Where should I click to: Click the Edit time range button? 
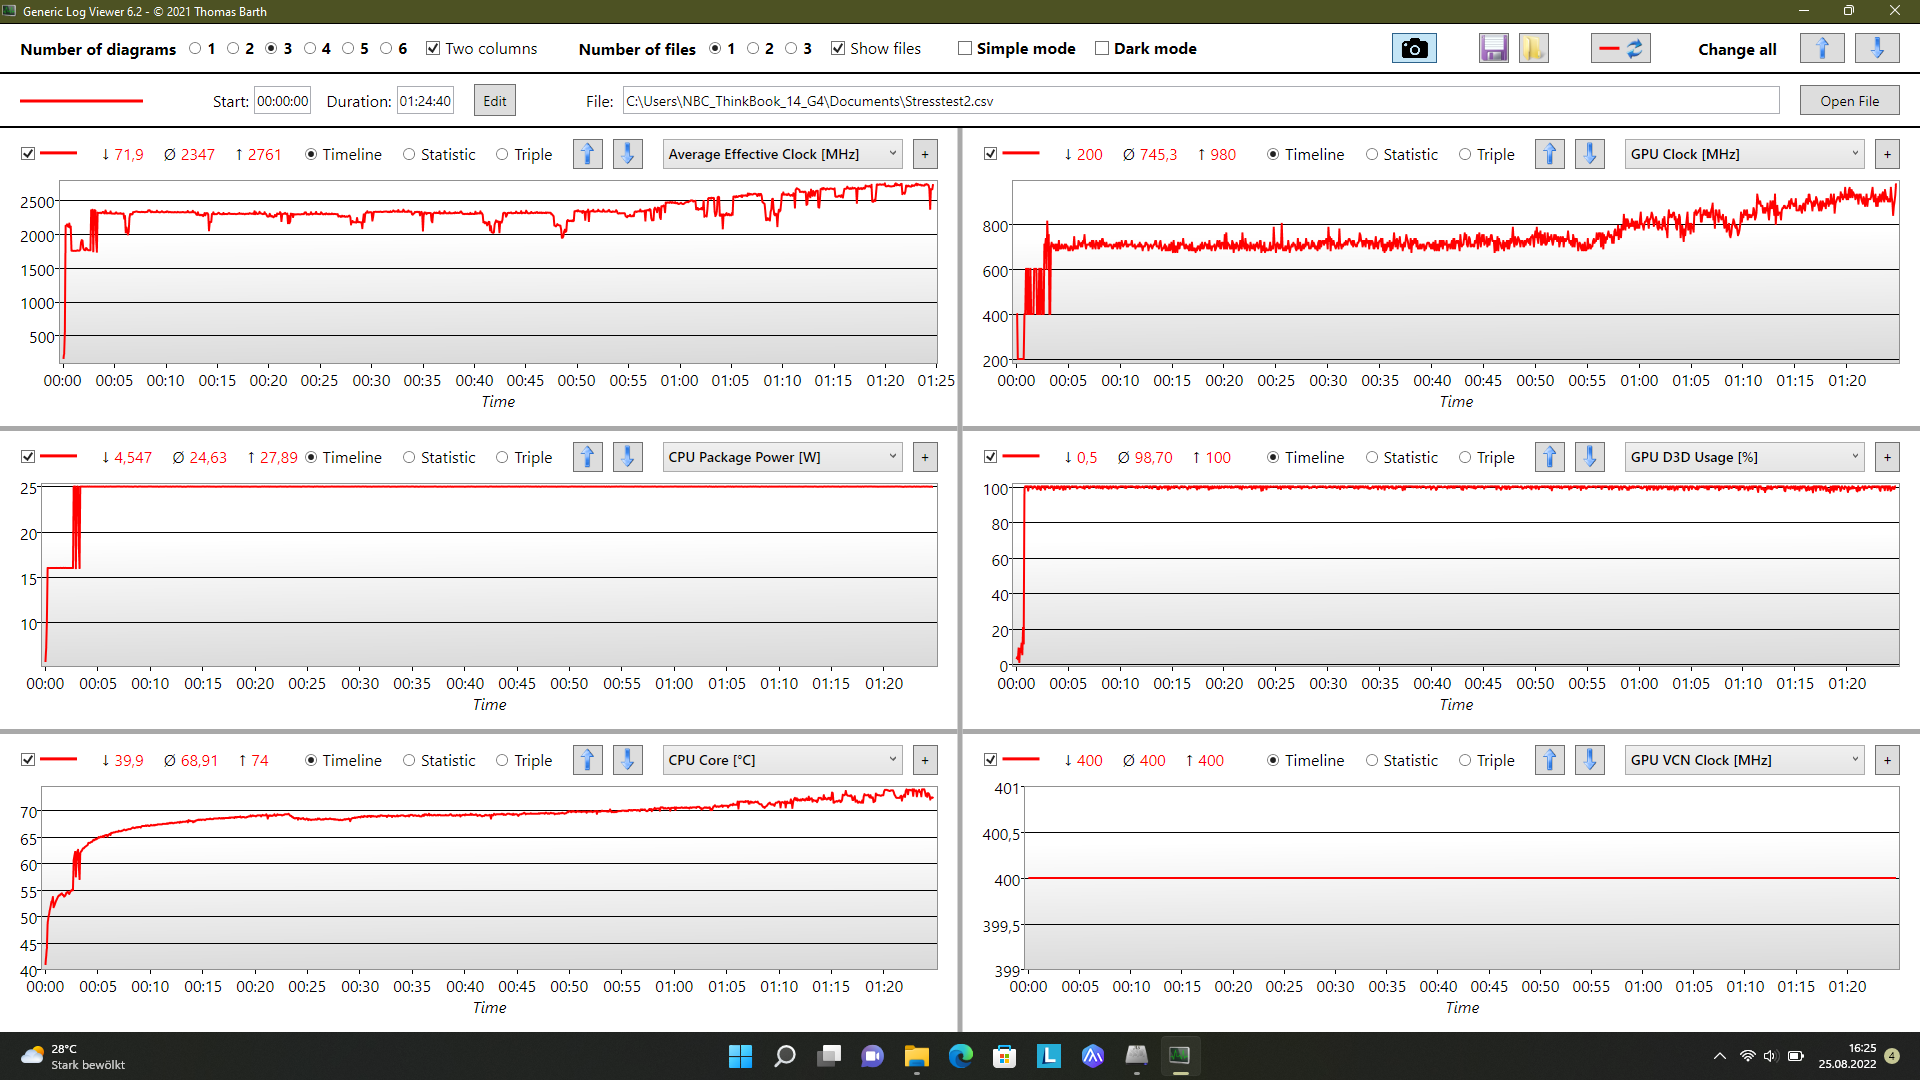pyautogui.click(x=494, y=101)
